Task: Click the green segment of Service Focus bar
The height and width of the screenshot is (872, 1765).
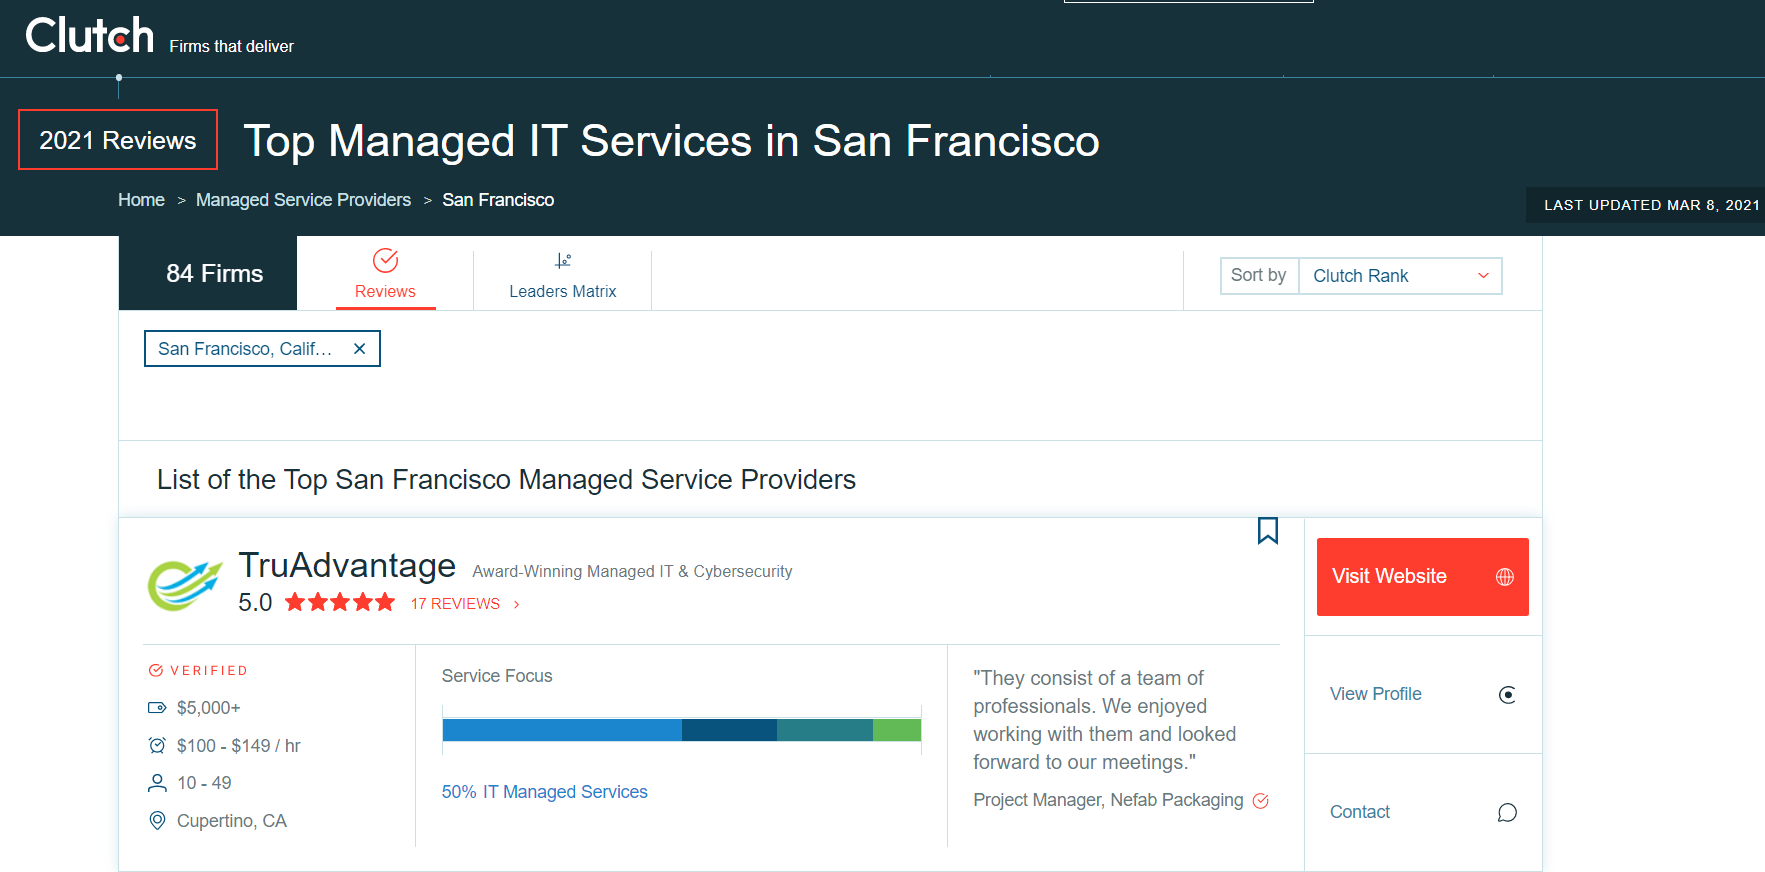Action: [896, 730]
